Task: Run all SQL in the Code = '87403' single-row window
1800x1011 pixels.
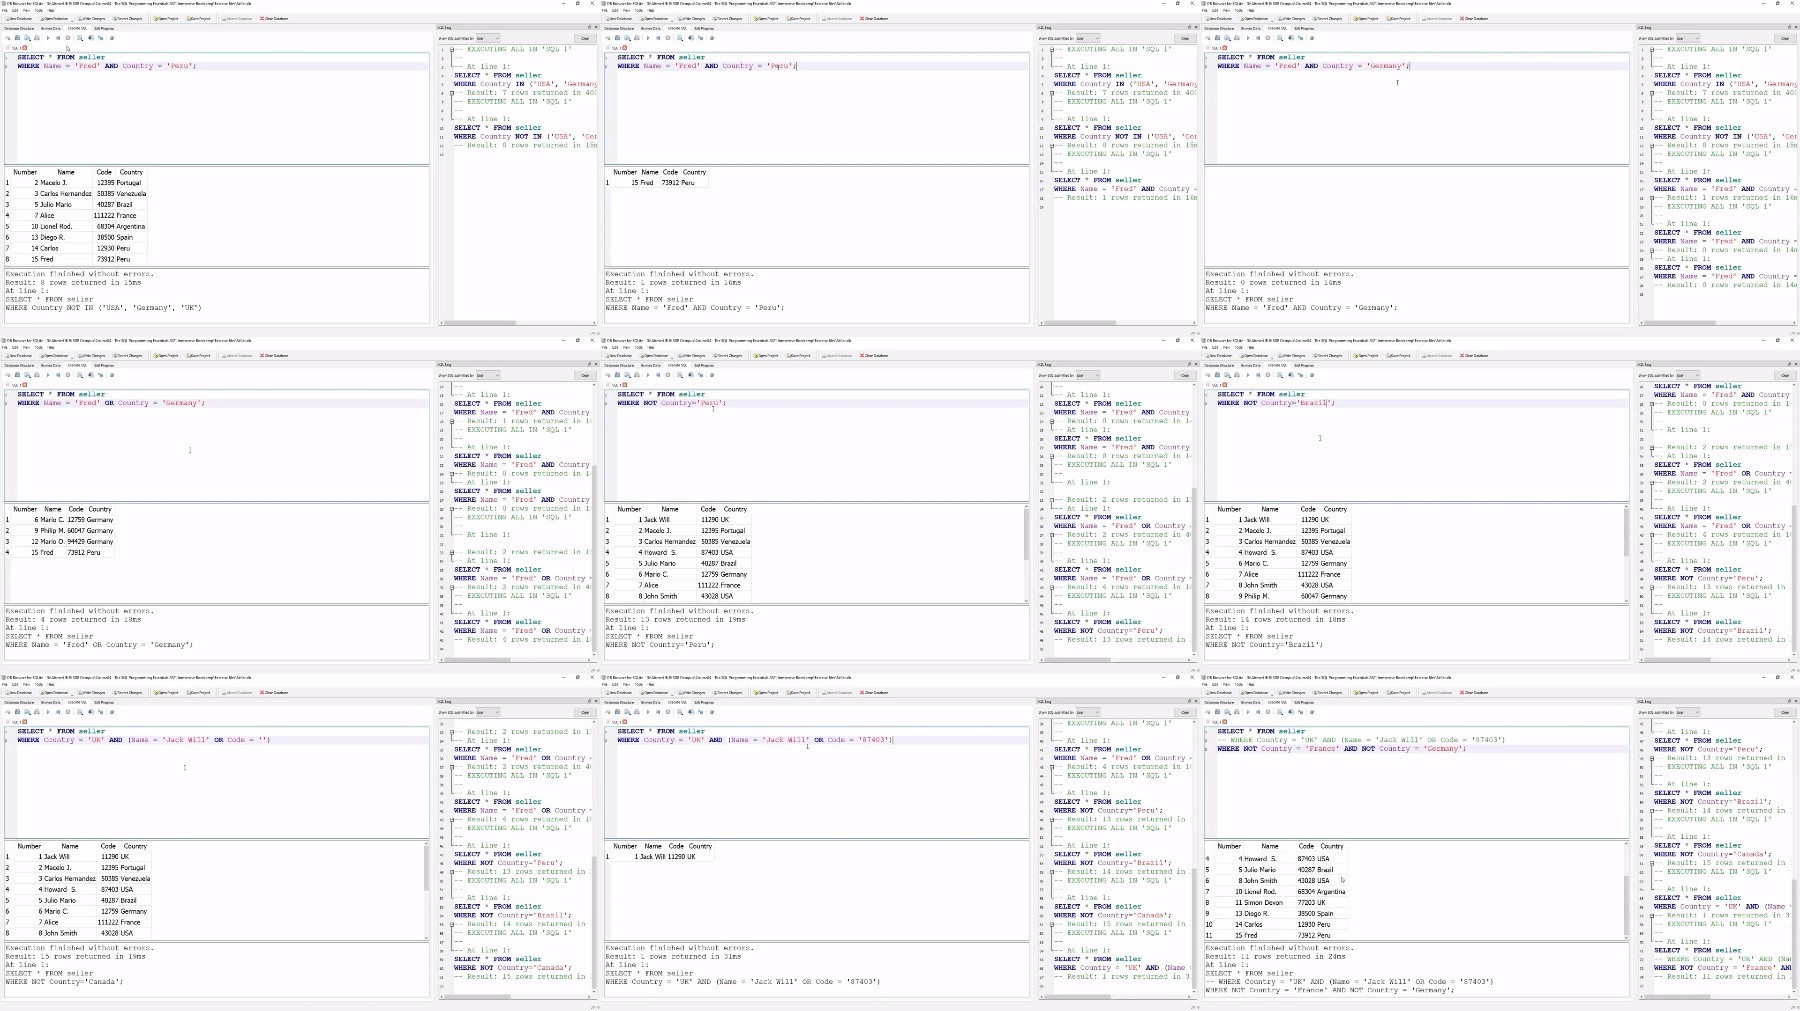Action: coord(648,712)
